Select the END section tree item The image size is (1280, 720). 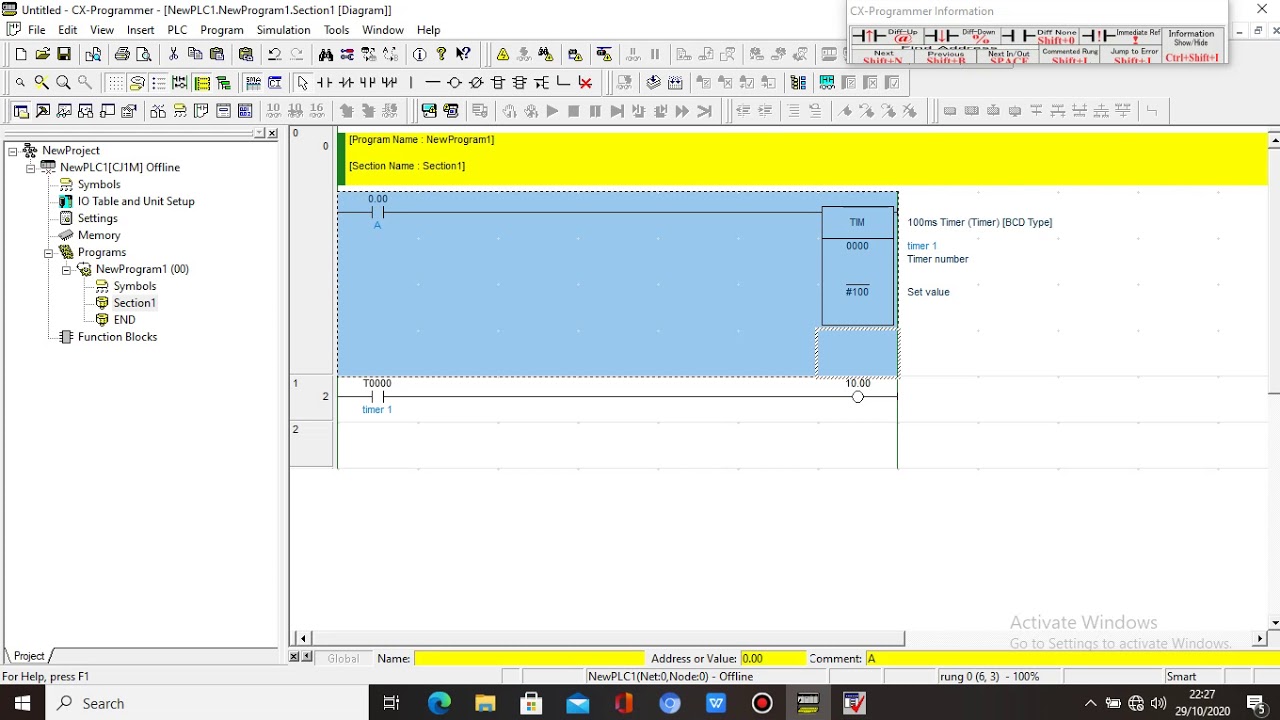coord(124,320)
